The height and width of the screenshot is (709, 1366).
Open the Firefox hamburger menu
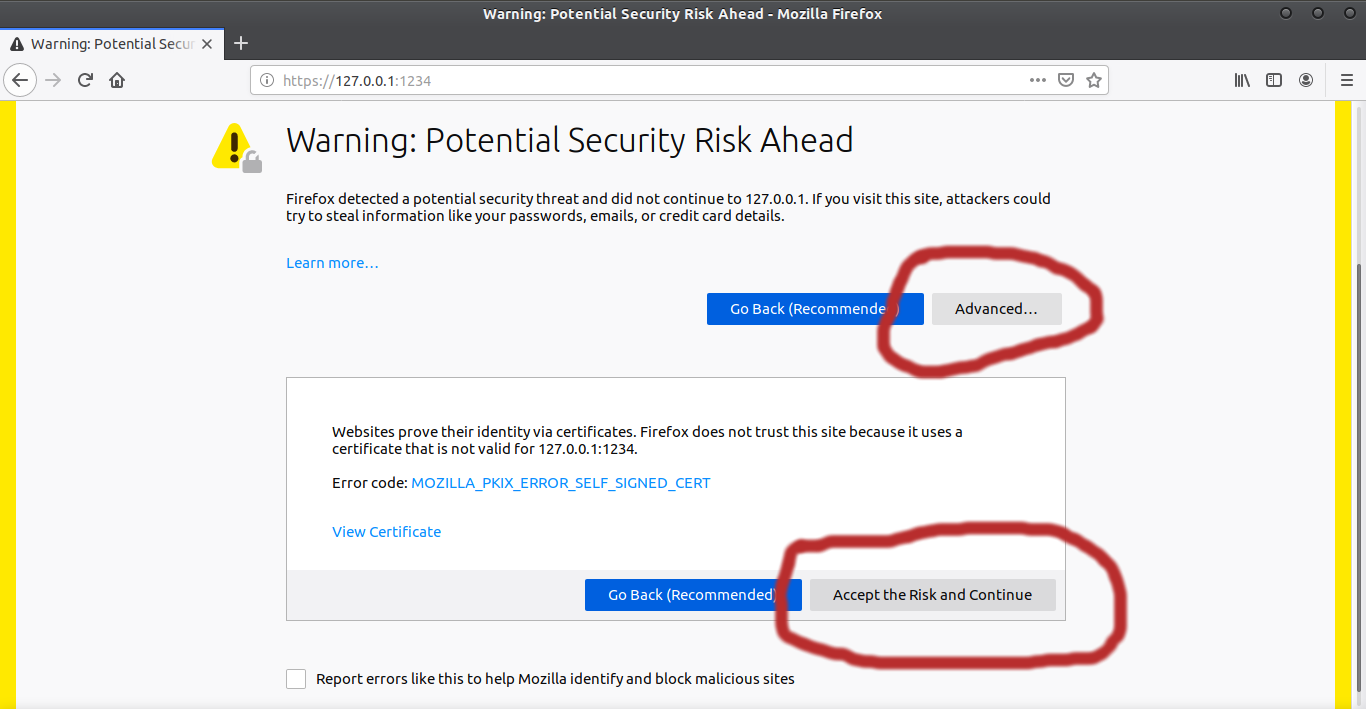(1346, 80)
